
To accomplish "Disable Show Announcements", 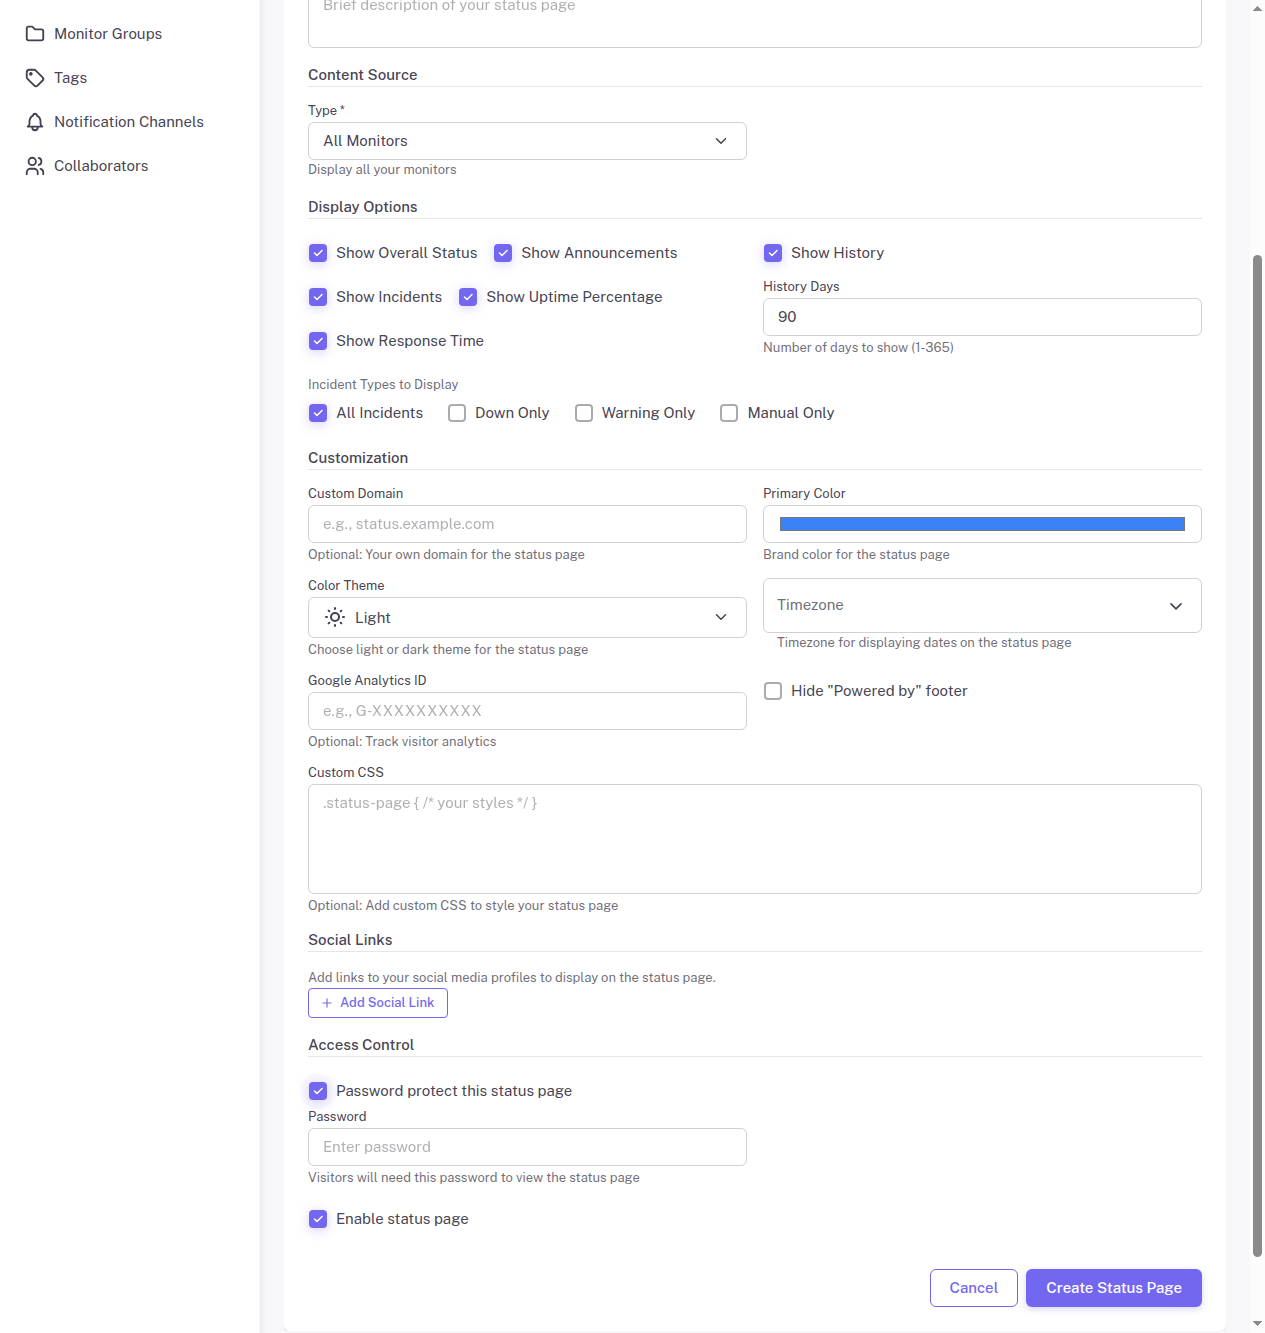I will [x=503, y=253].
